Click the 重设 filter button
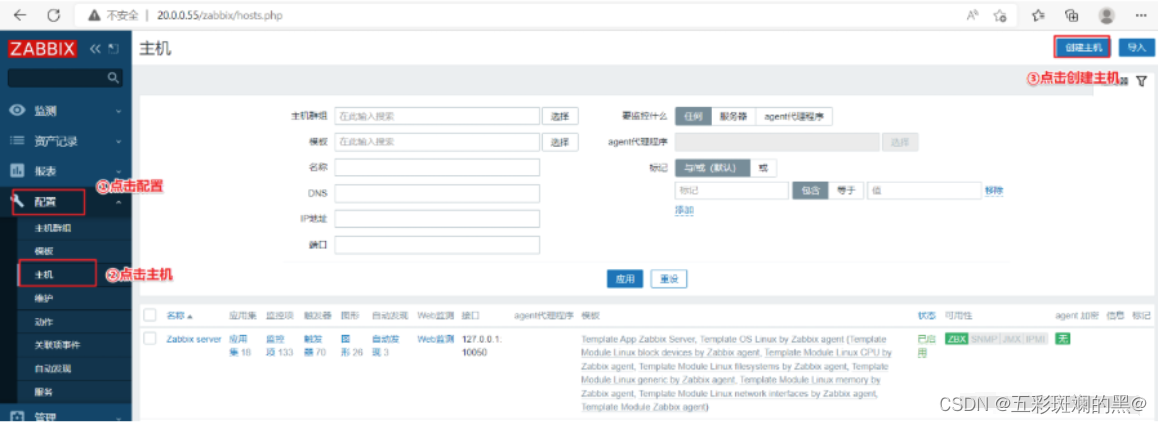The image size is (1162, 424). coord(669,279)
